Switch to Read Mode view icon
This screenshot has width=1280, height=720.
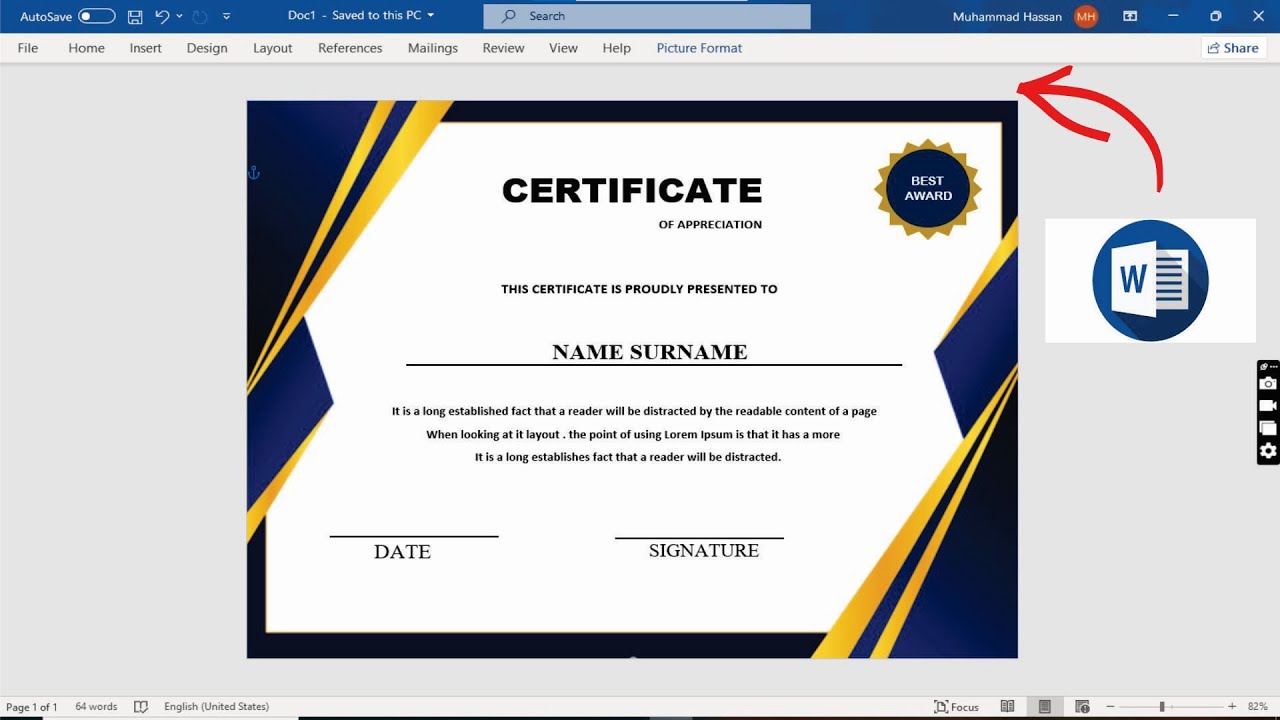pos(1008,707)
